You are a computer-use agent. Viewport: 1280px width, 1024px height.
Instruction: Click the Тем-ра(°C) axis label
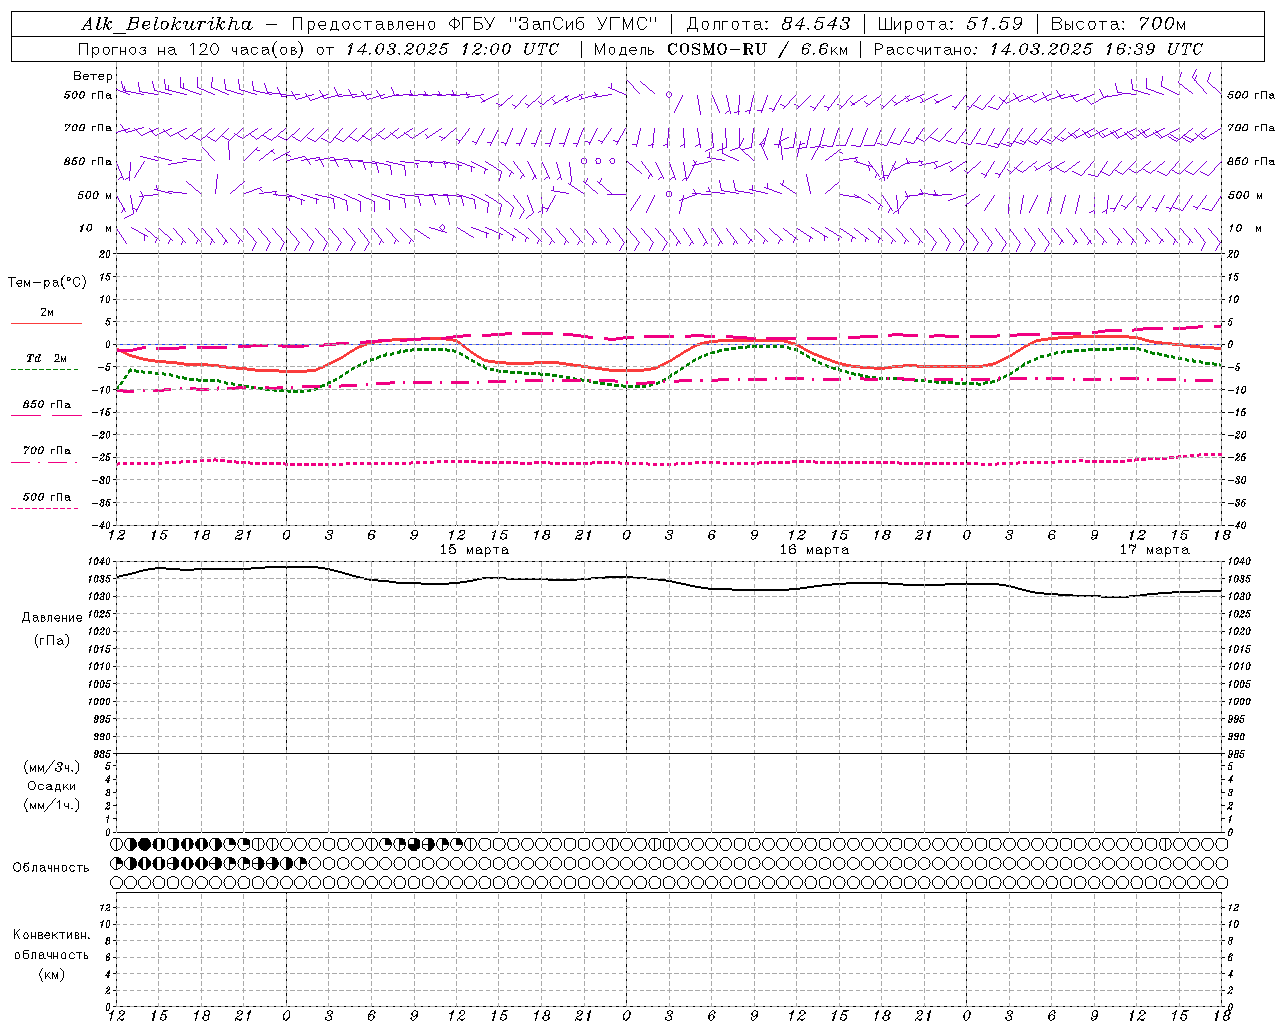tap(47, 283)
